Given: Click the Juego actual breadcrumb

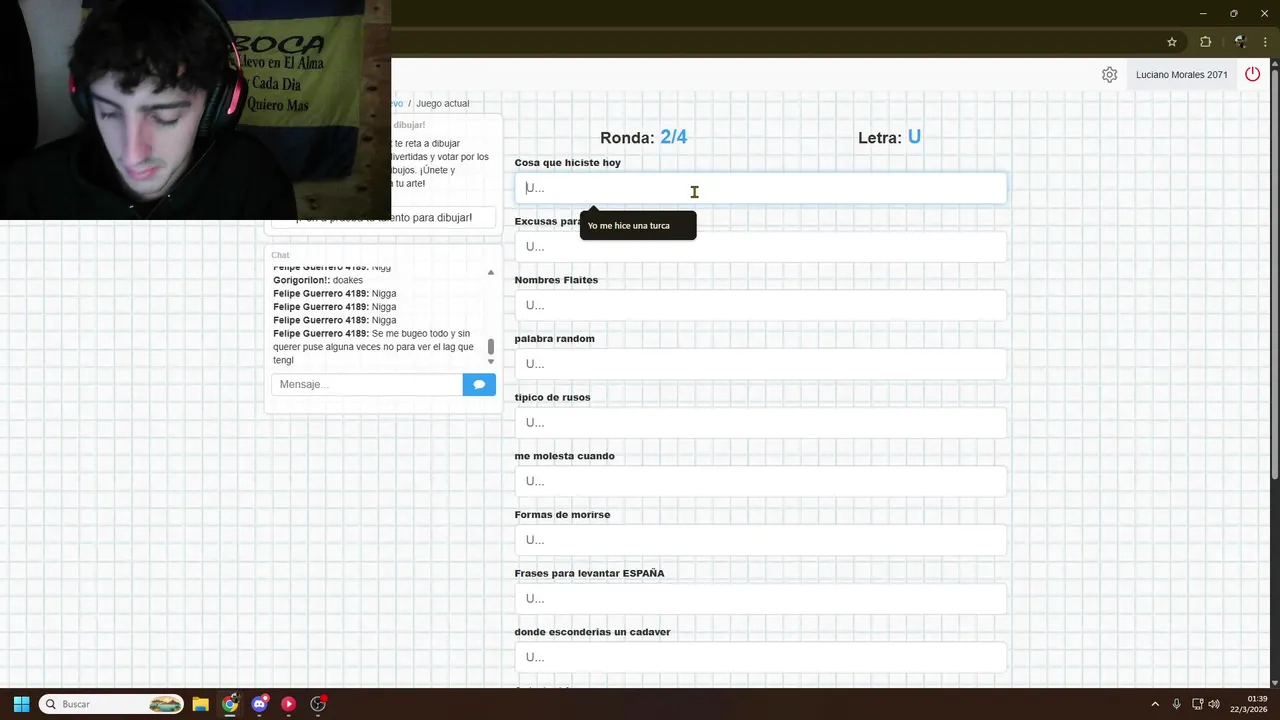Looking at the screenshot, I should [442, 103].
